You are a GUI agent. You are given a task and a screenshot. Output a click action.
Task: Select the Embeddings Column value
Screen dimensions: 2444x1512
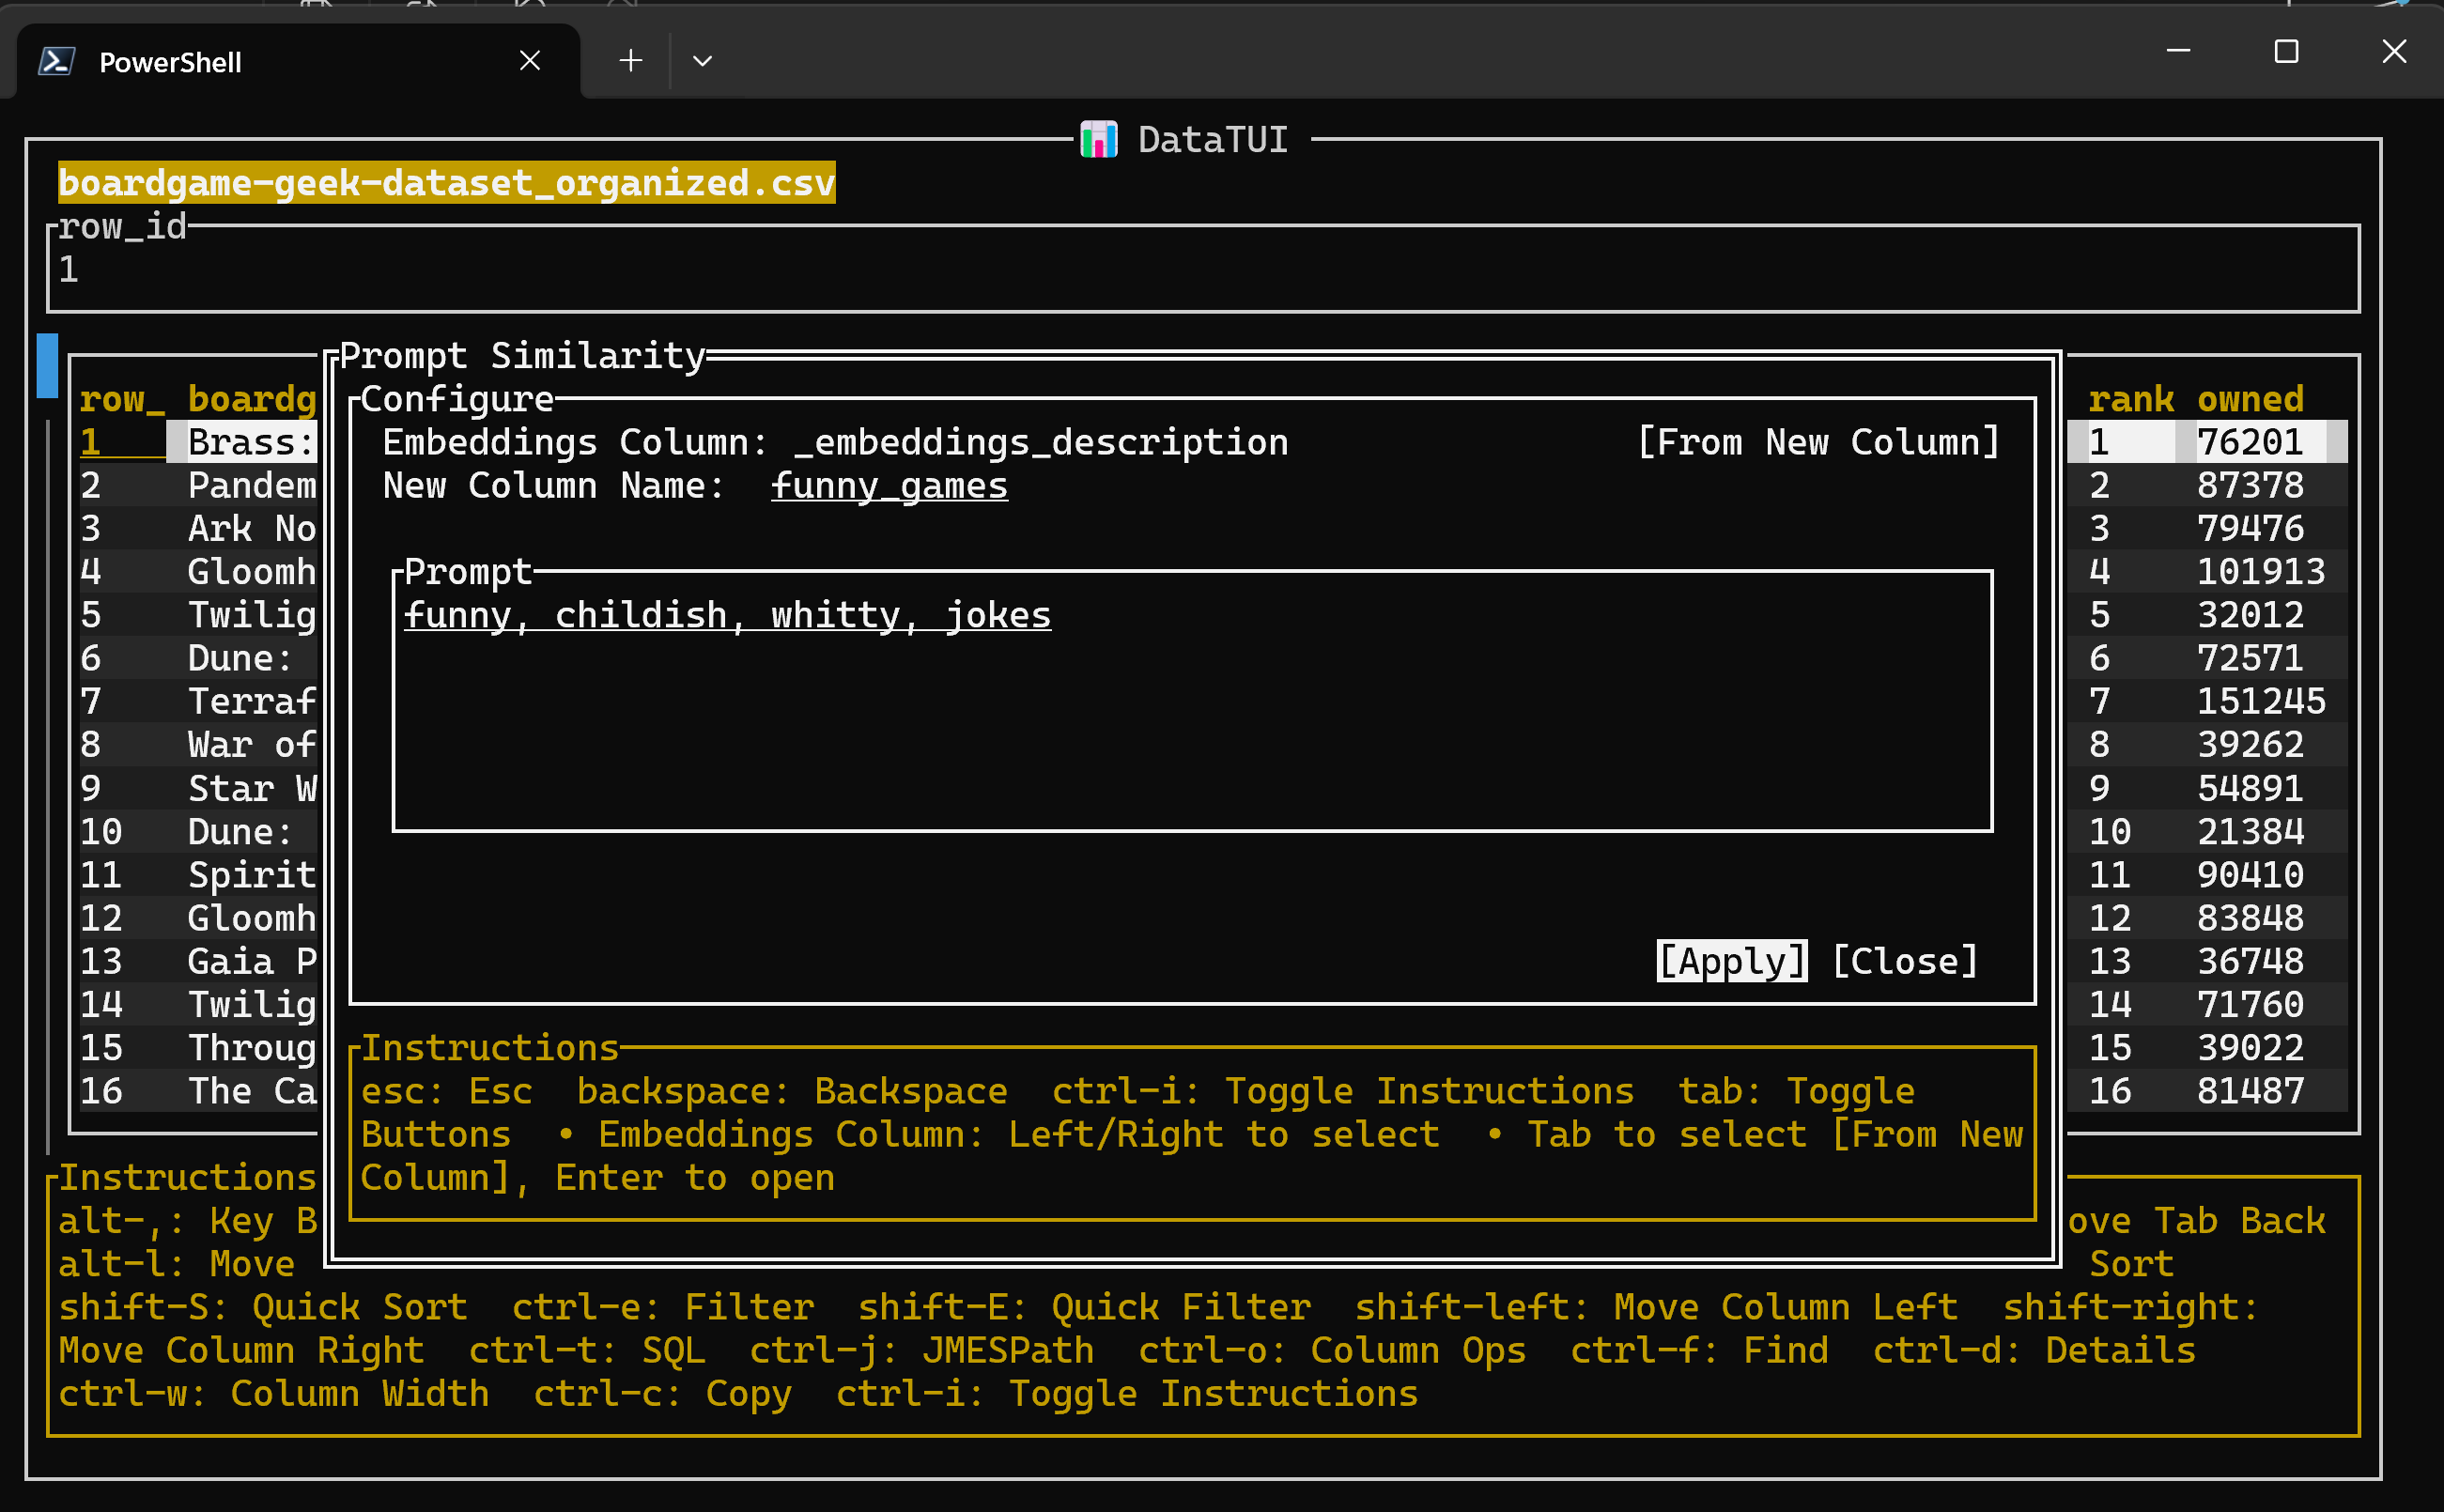pyautogui.click(x=1040, y=442)
